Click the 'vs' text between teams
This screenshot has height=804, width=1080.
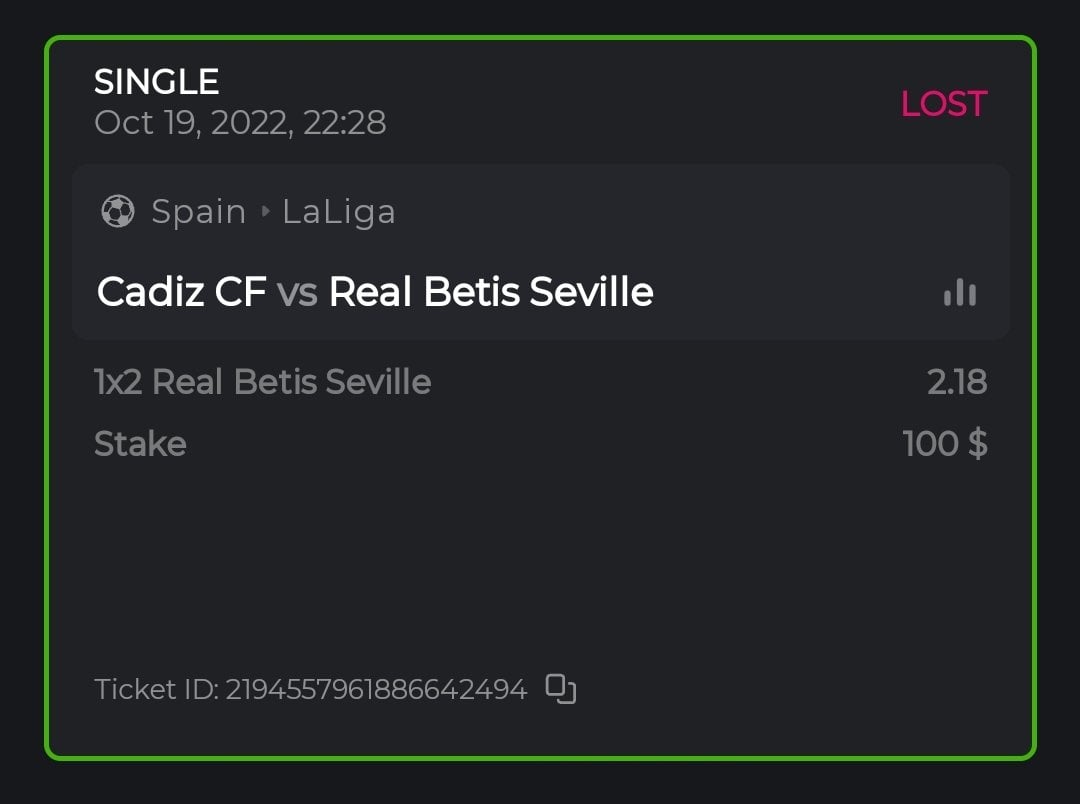297,292
